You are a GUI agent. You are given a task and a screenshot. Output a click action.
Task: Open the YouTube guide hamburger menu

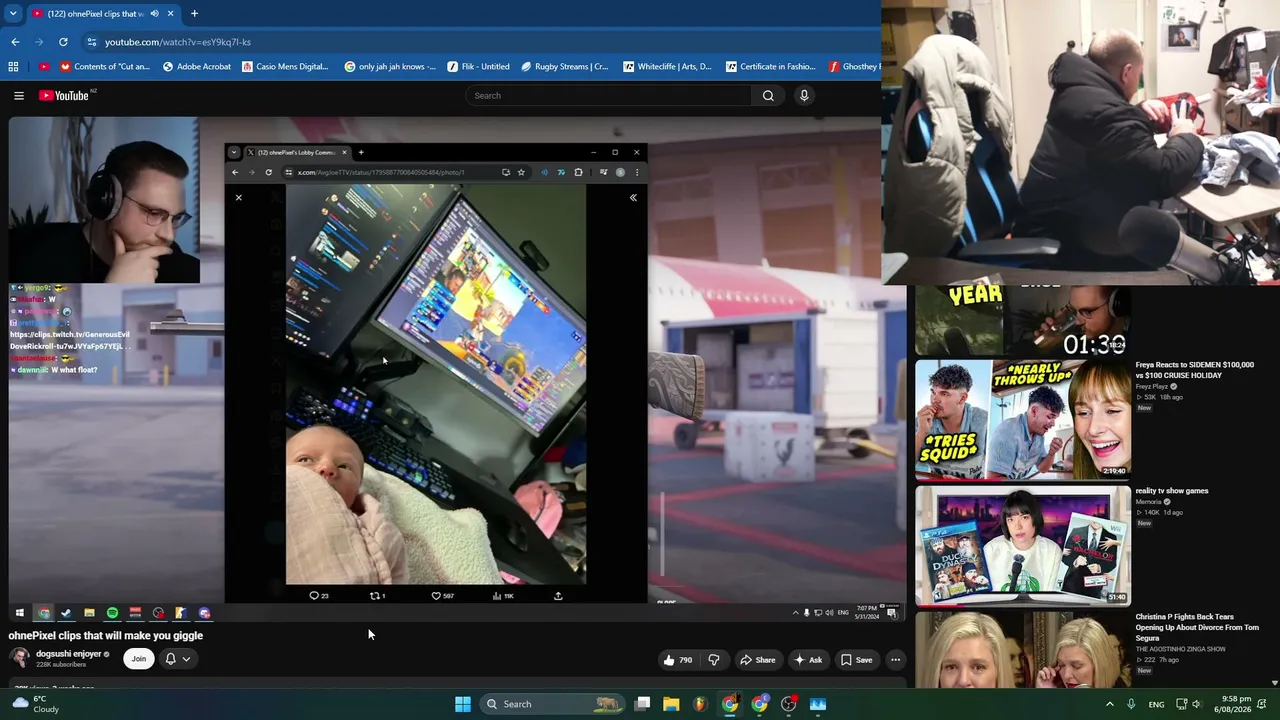pyautogui.click(x=19, y=95)
